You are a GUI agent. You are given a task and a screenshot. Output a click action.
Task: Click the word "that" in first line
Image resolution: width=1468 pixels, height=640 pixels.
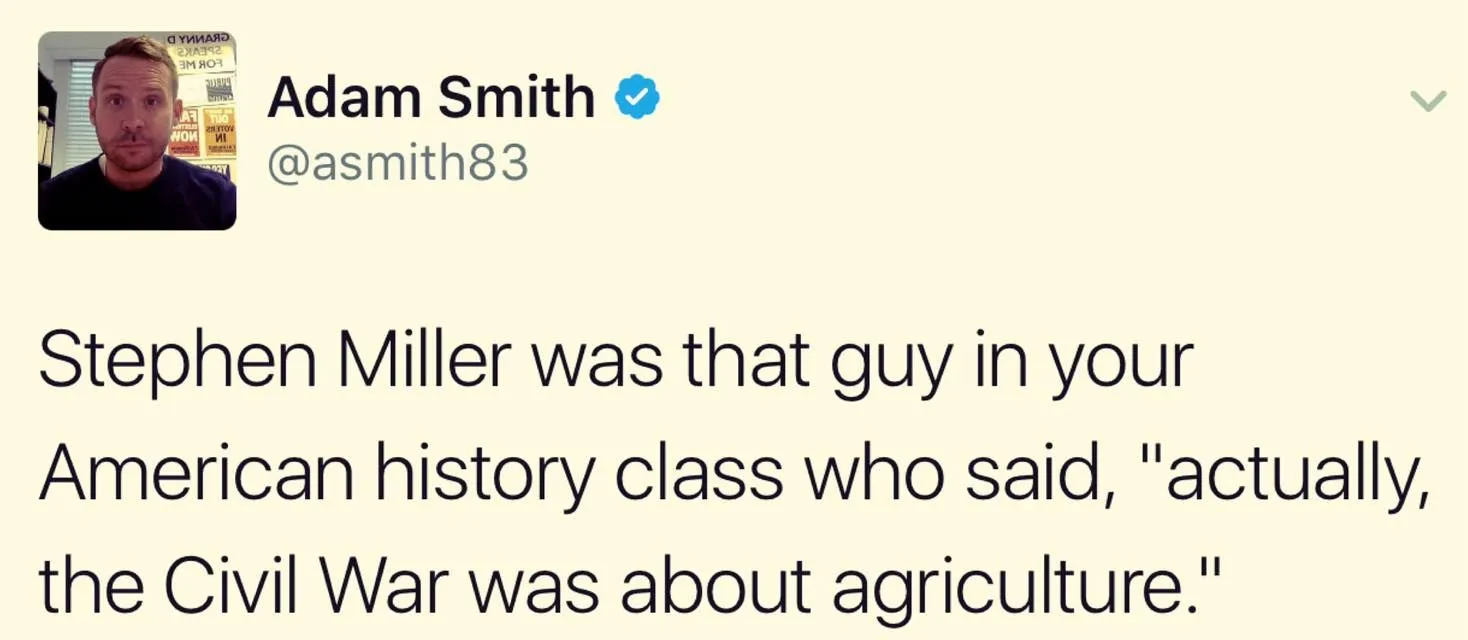749,361
